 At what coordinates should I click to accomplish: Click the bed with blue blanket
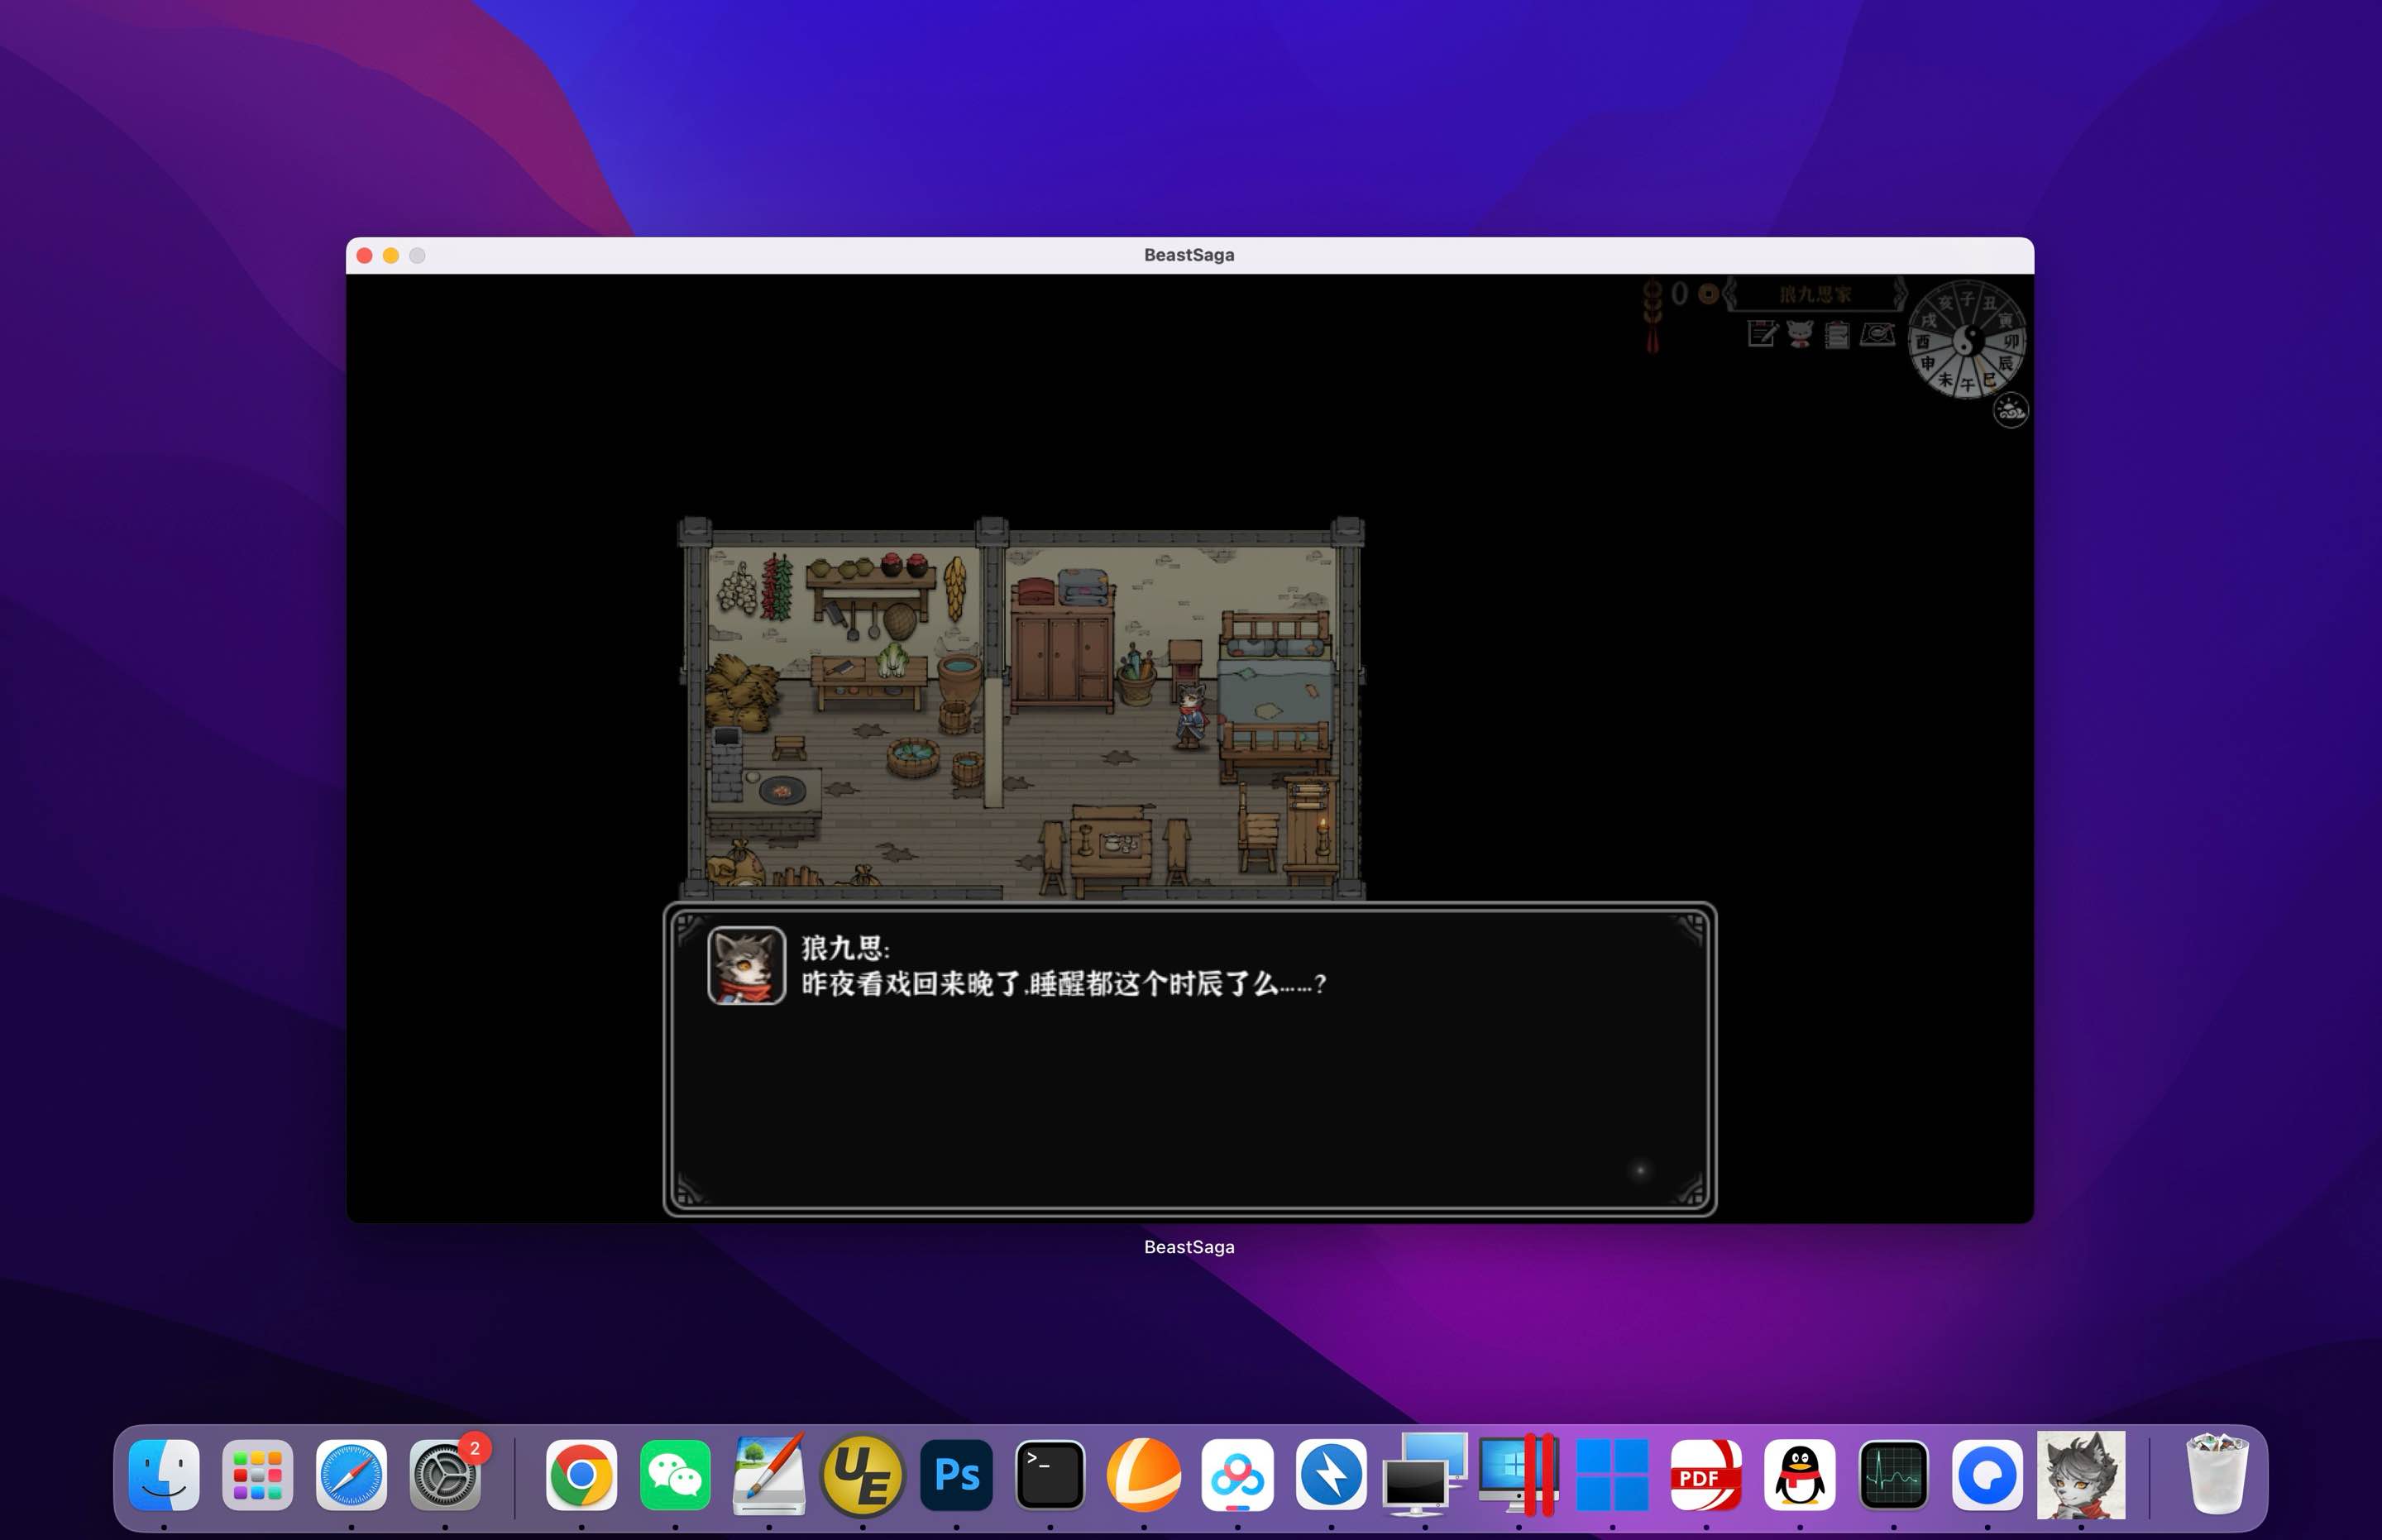1276,696
